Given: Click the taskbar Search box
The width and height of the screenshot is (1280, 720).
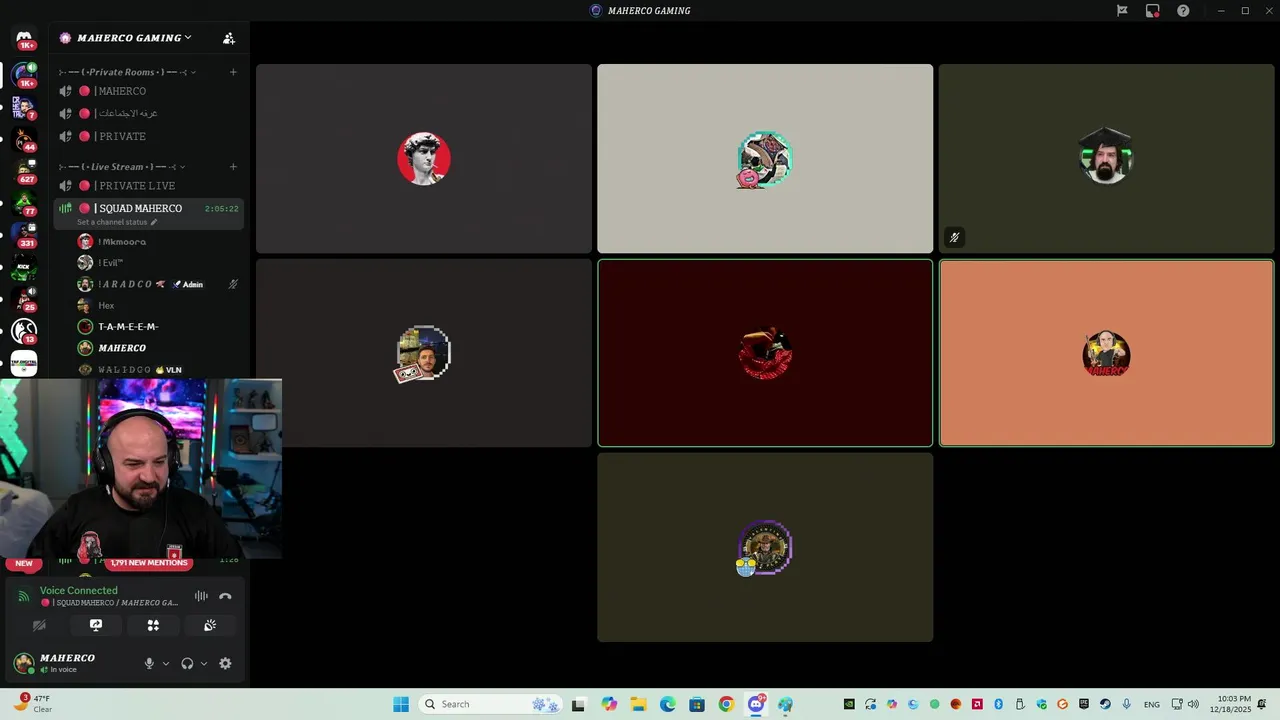Looking at the screenshot, I should 491,704.
